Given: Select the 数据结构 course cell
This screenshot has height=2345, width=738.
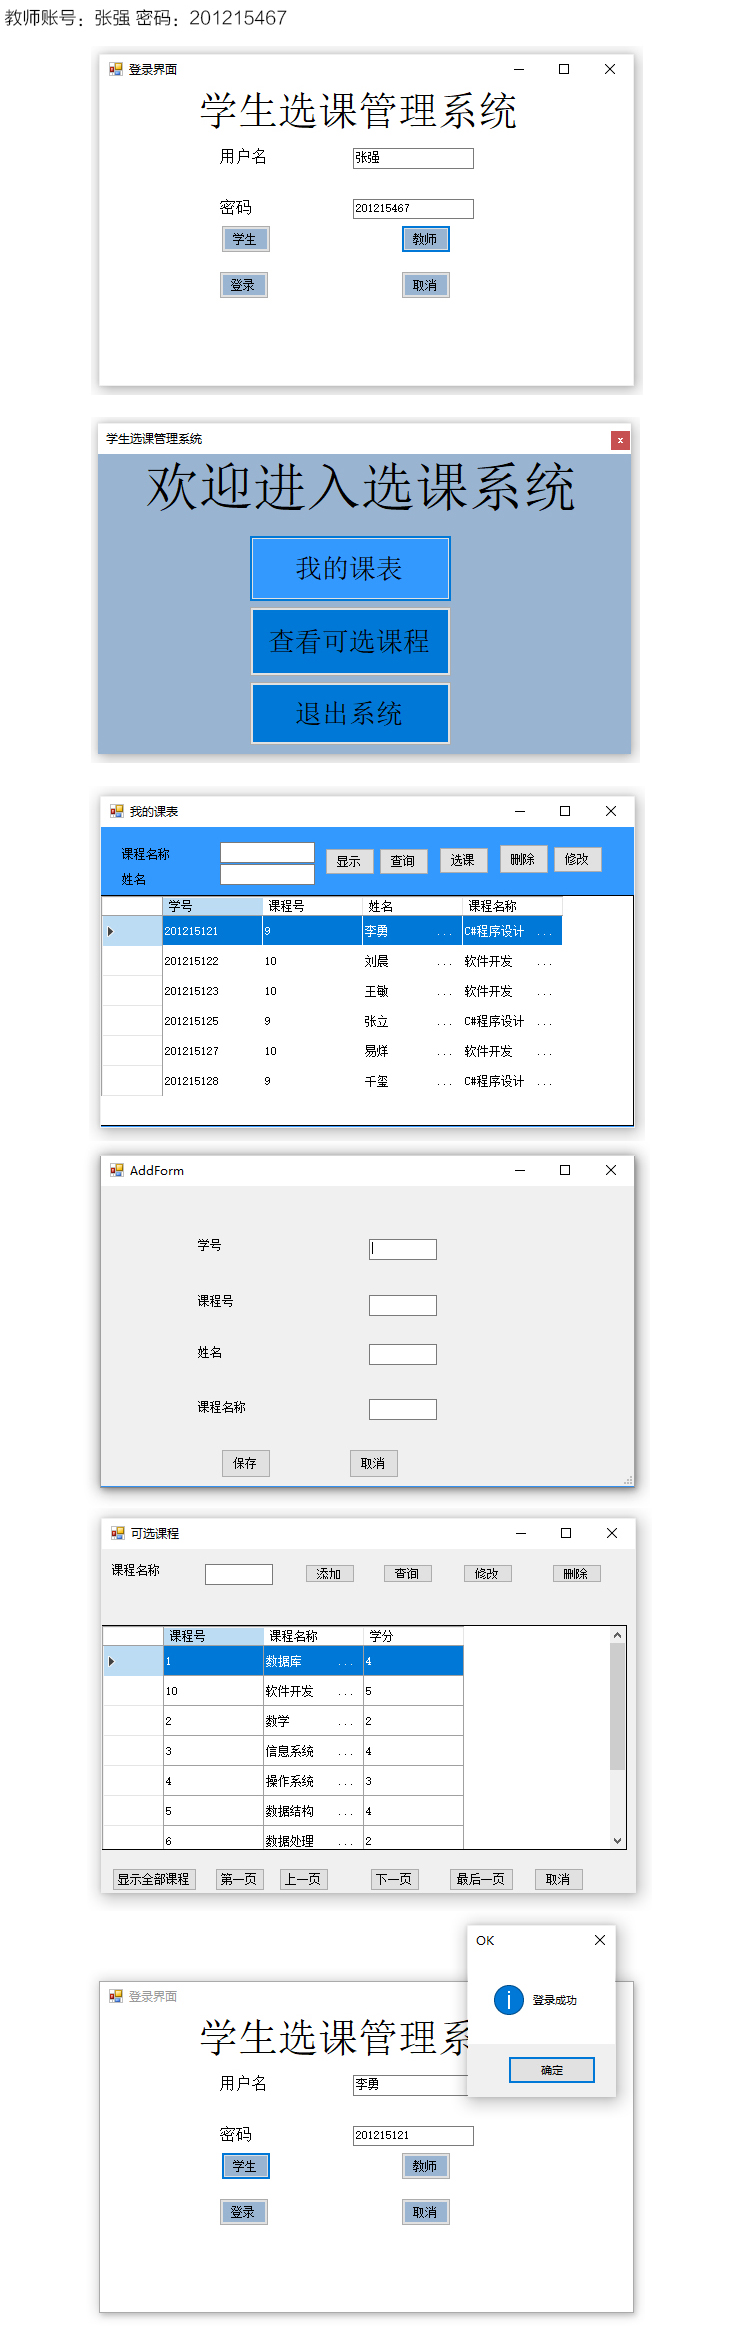Looking at the screenshot, I should click(x=312, y=1811).
